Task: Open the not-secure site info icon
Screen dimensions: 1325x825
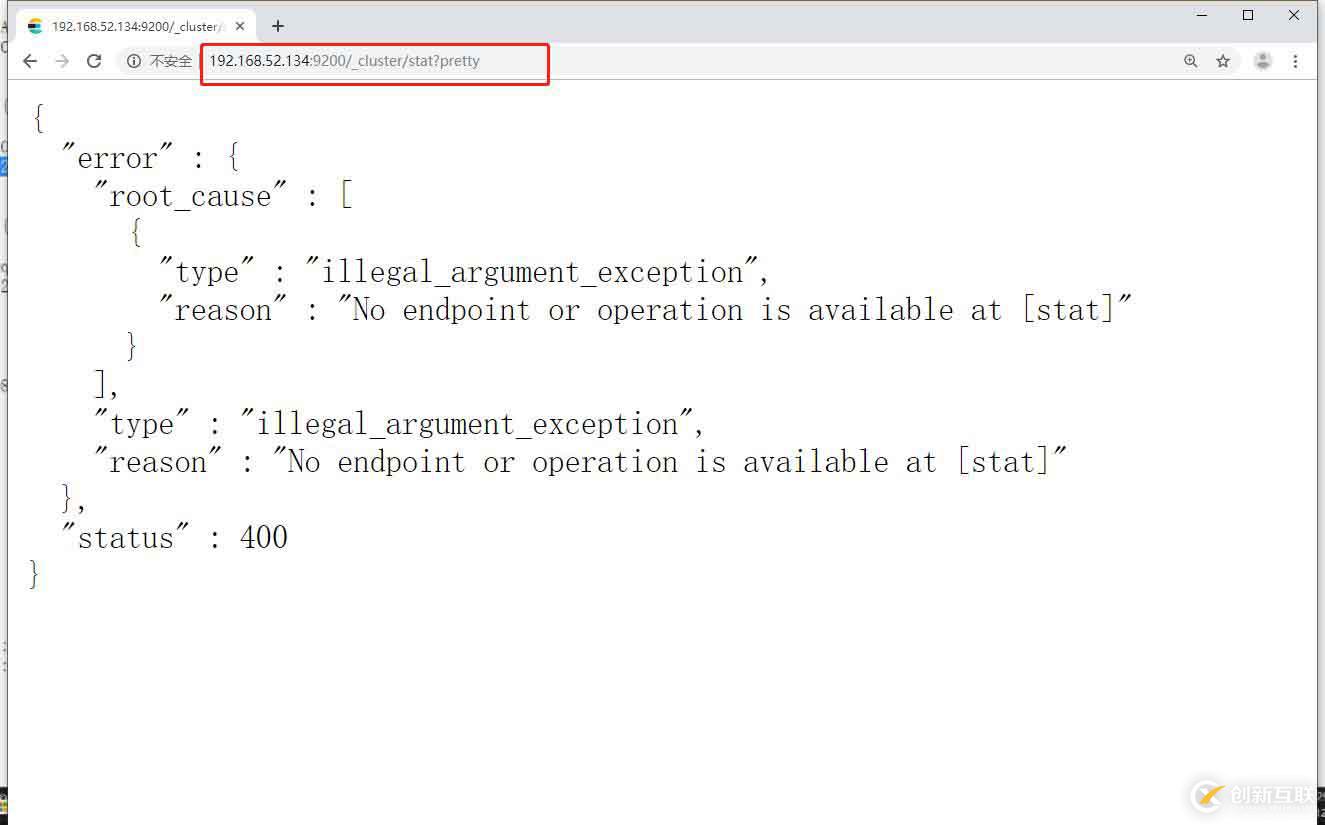Action: coord(134,61)
